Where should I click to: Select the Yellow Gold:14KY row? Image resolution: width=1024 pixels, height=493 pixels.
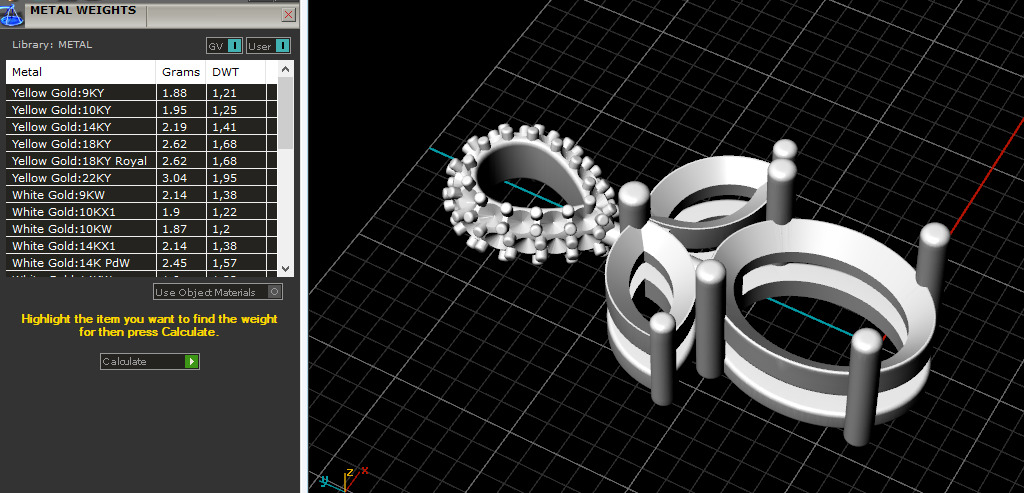click(142, 127)
